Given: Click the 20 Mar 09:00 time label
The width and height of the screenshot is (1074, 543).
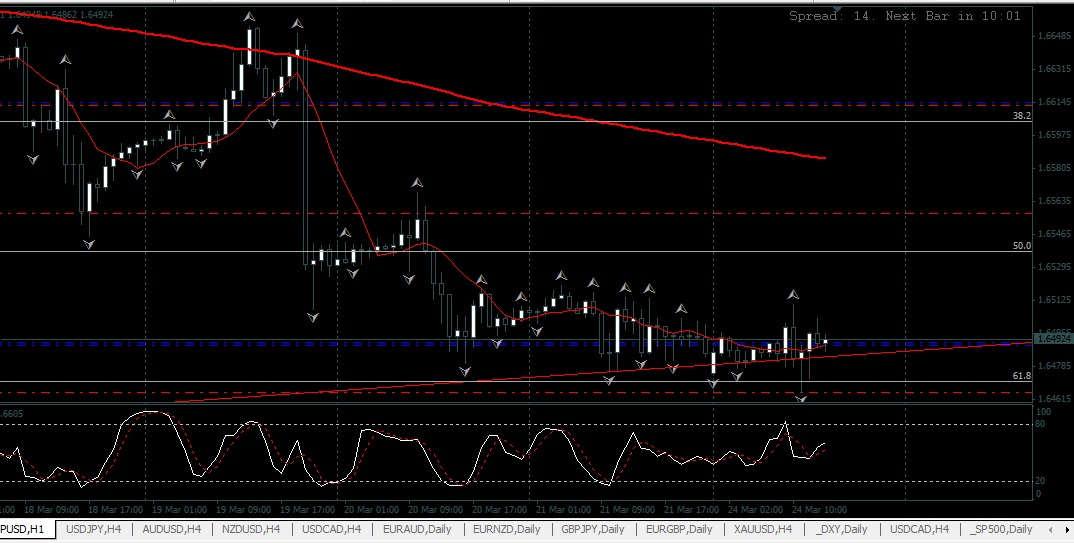Looking at the screenshot, I should coord(436,509).
